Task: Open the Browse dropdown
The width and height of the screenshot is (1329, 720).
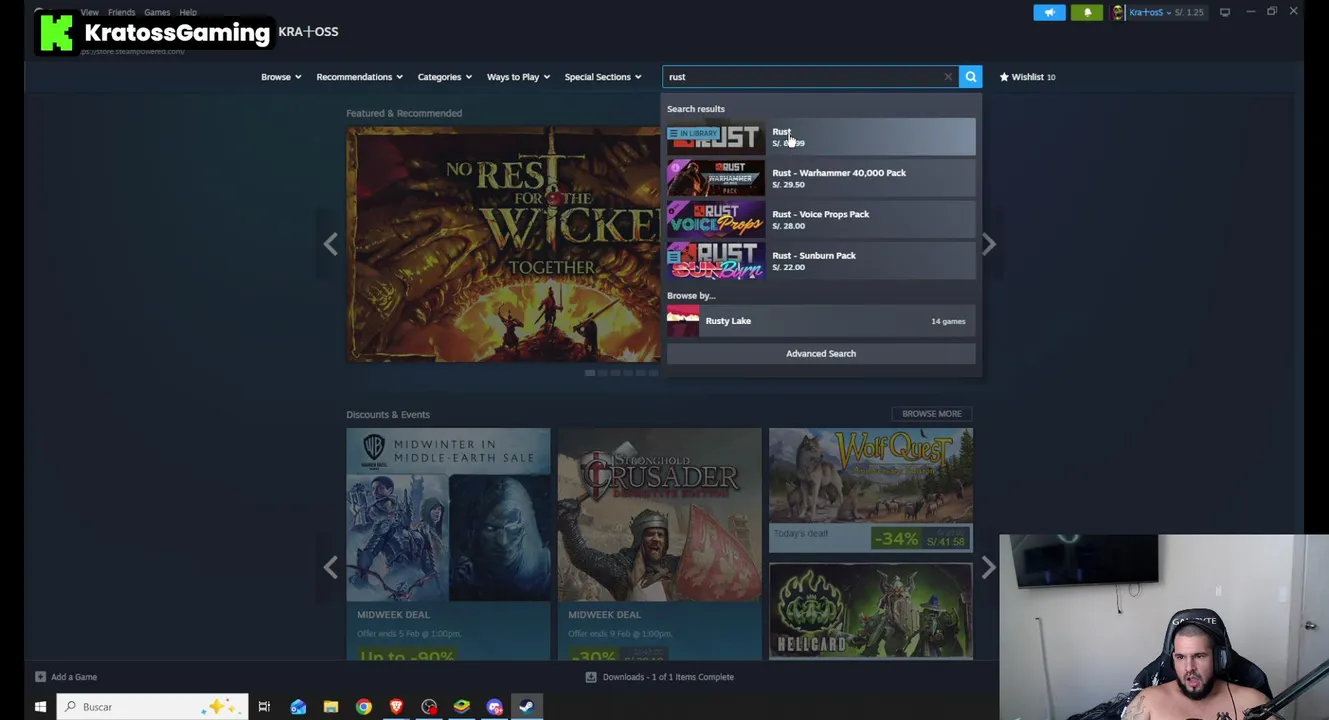Action: [x=281, y=77]
